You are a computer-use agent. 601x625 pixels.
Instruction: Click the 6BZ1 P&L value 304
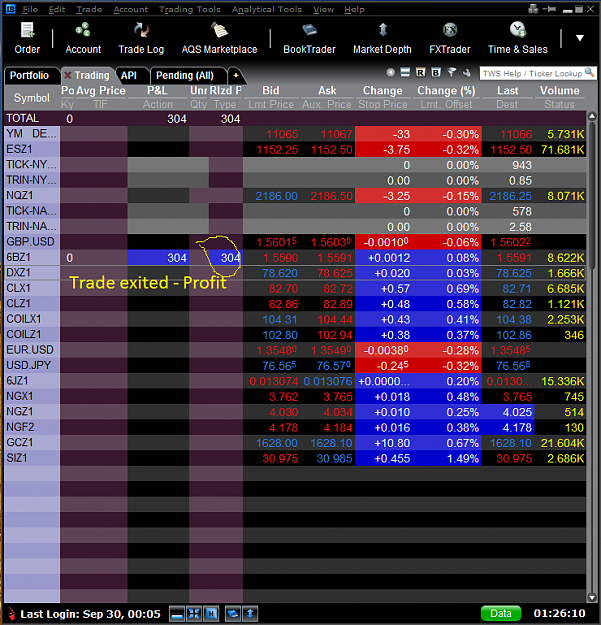click(x=177, y=258)
